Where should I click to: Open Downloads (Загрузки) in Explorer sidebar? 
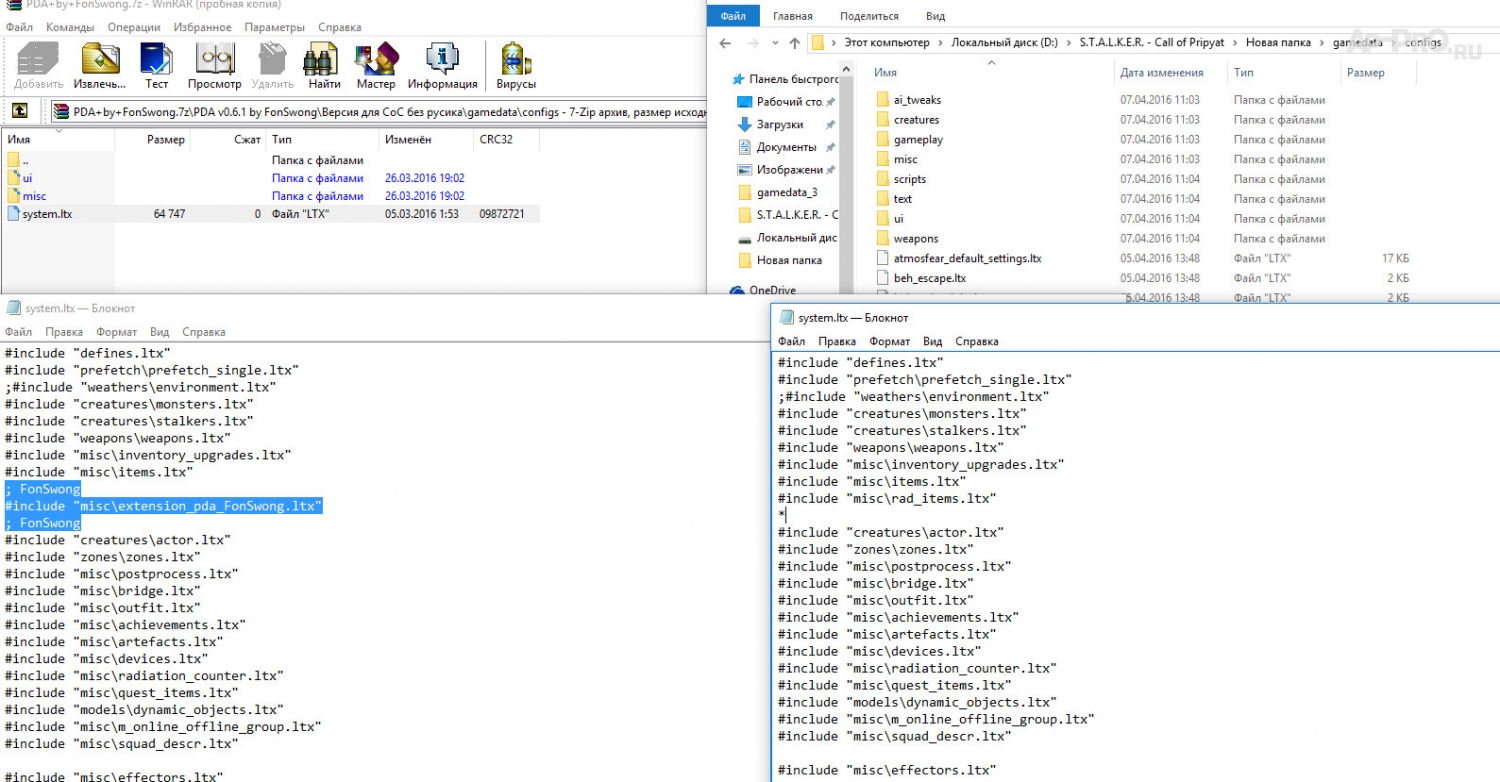click(x=771, y=124)
